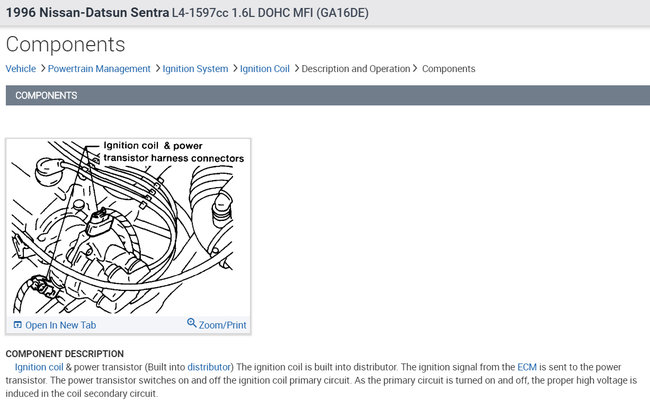Click the chevron after Vehicle breadcrumb

[43, 68]
